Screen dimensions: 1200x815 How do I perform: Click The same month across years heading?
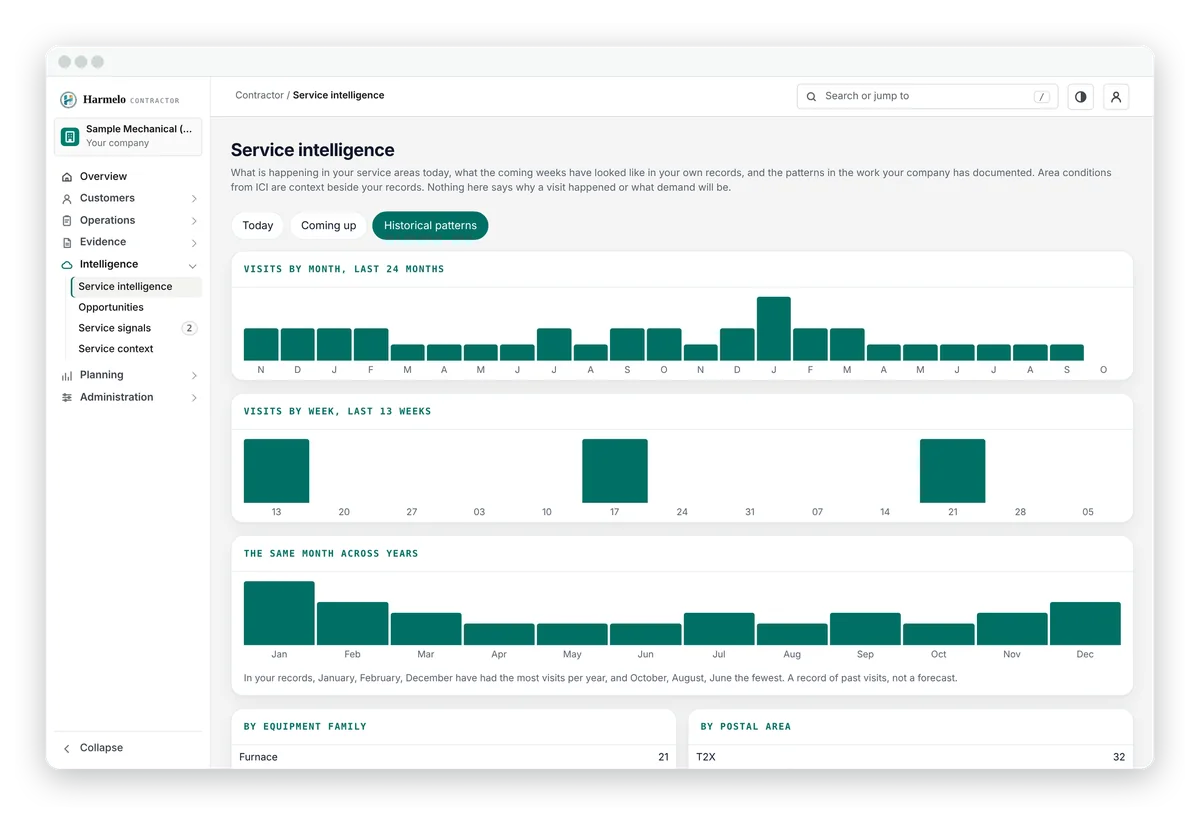(331, 553)
